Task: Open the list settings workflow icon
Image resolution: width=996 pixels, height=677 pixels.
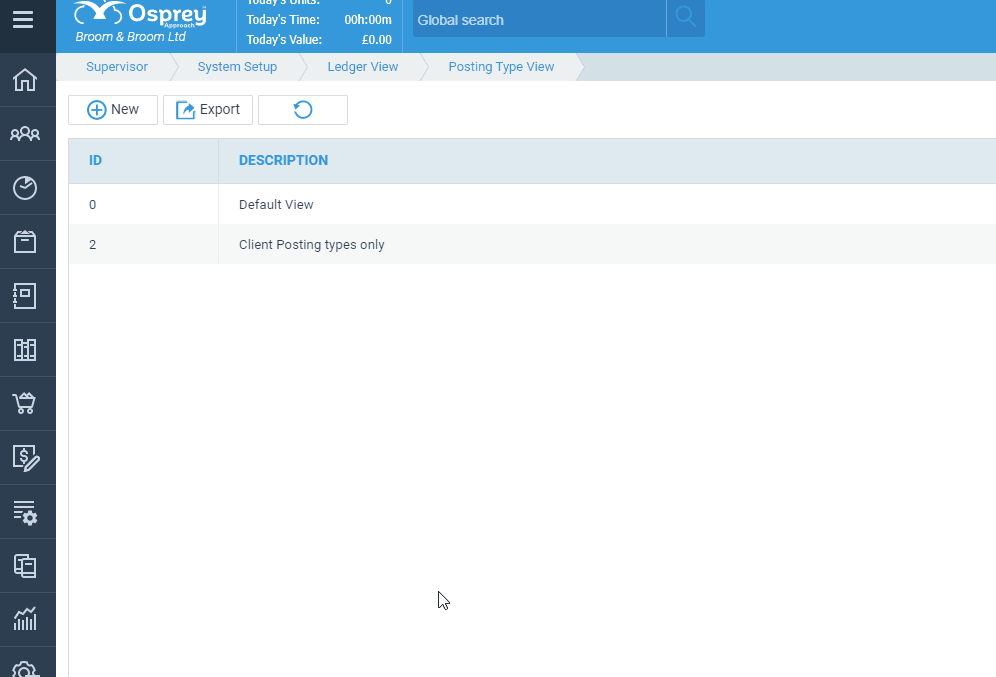Action: tap(25, 512)
